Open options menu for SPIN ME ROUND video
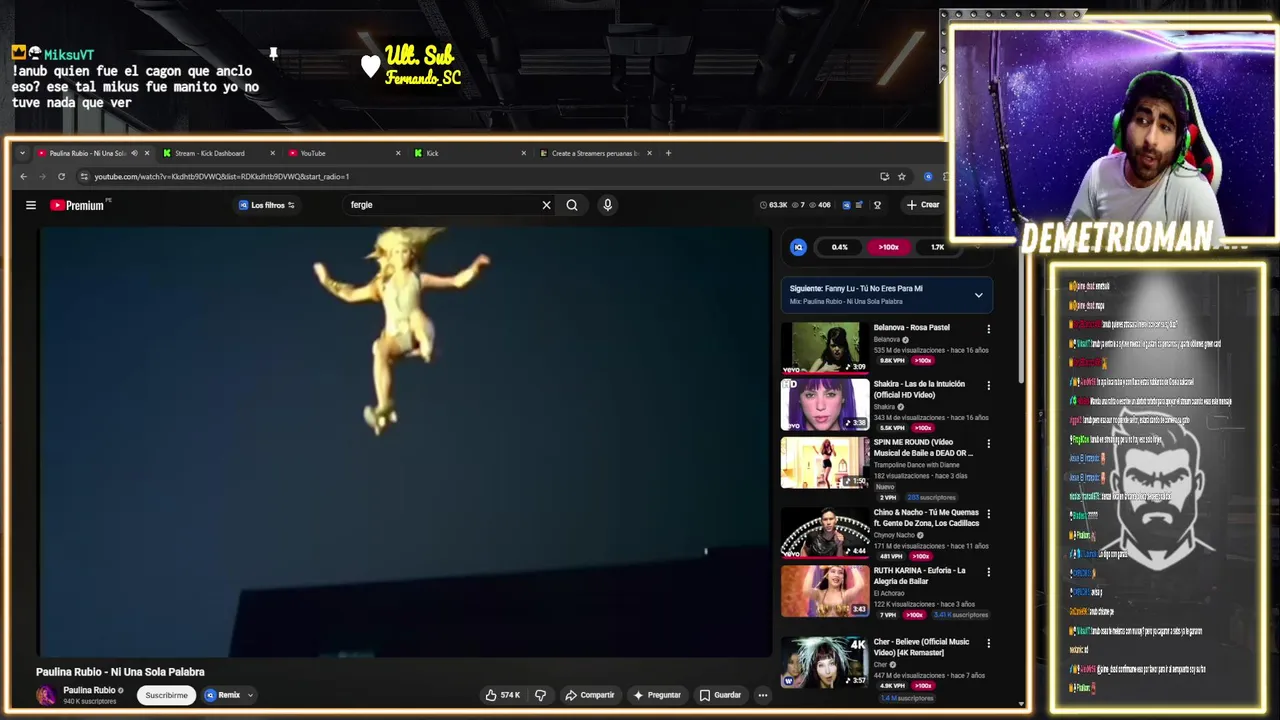Screen dimensions: 1280x720 tap(989, 444)
